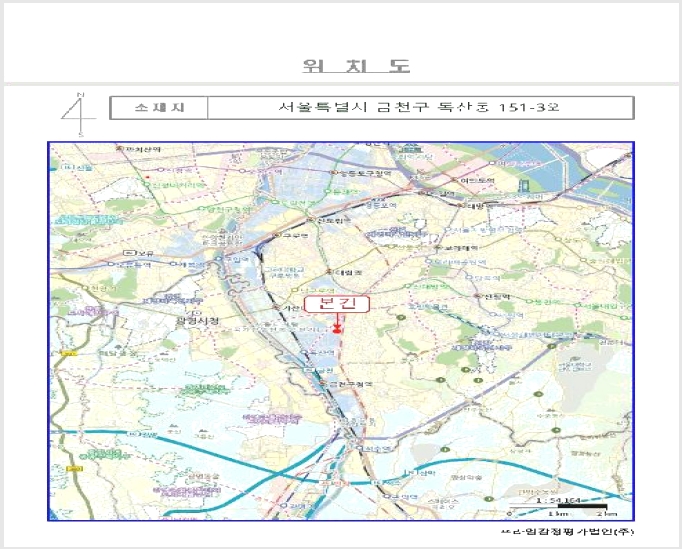Click the 오류 road sign label

click(x=139, y=253)
